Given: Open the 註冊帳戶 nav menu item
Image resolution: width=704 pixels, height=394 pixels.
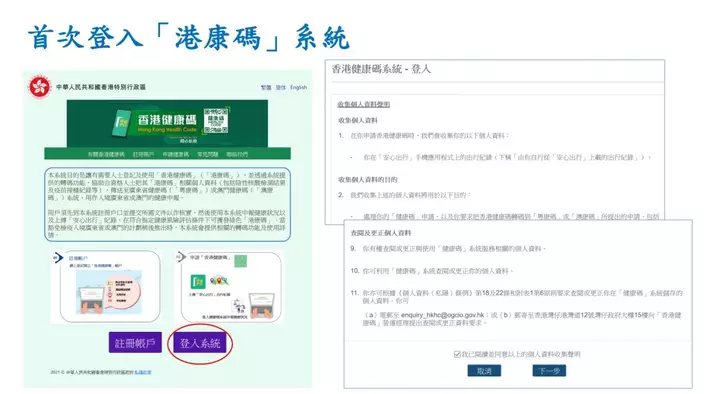Looking at the screenshot, I should coord(143,154).
